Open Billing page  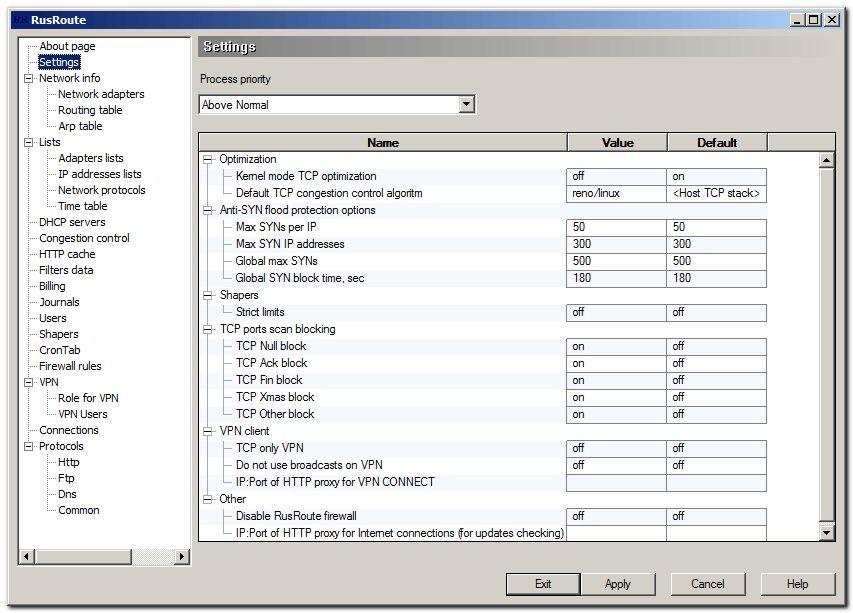click(52, 286)
